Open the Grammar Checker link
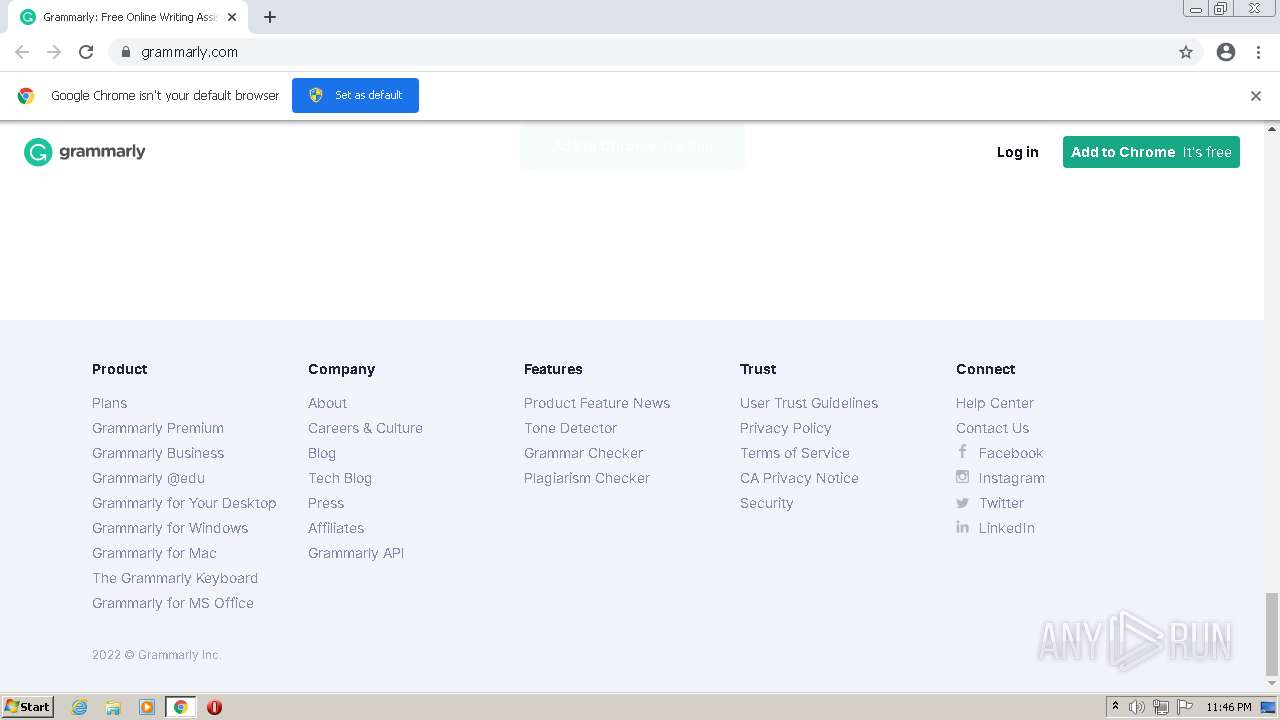Image resolution: width=1280 pixels, height=720 pixels. (583, 453)
